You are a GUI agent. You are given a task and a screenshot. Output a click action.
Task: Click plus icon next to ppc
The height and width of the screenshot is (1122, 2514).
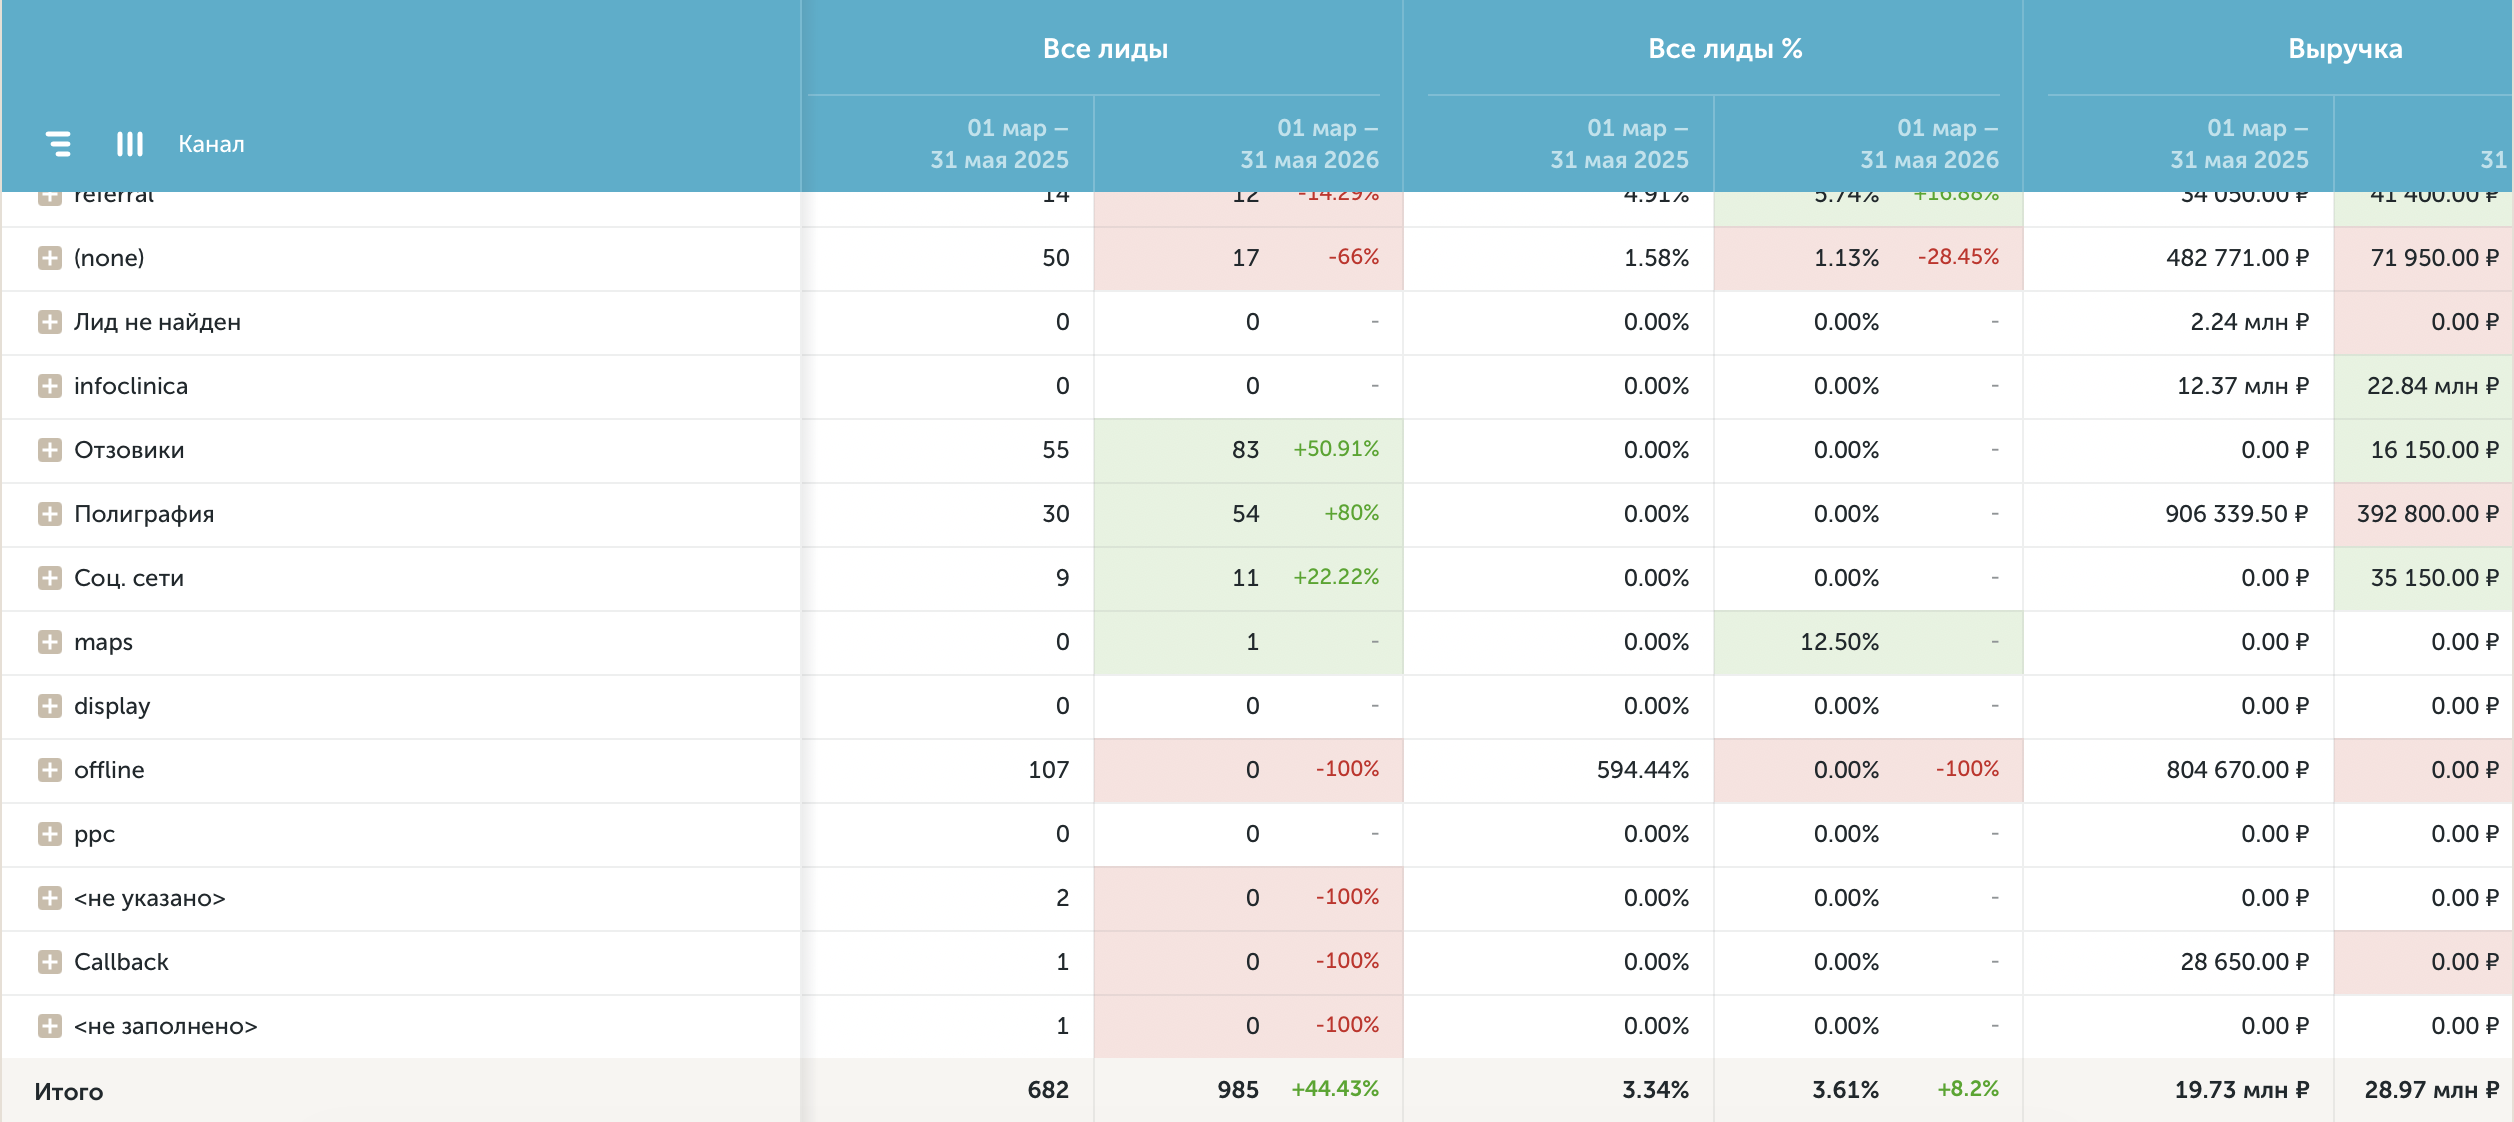50,834
